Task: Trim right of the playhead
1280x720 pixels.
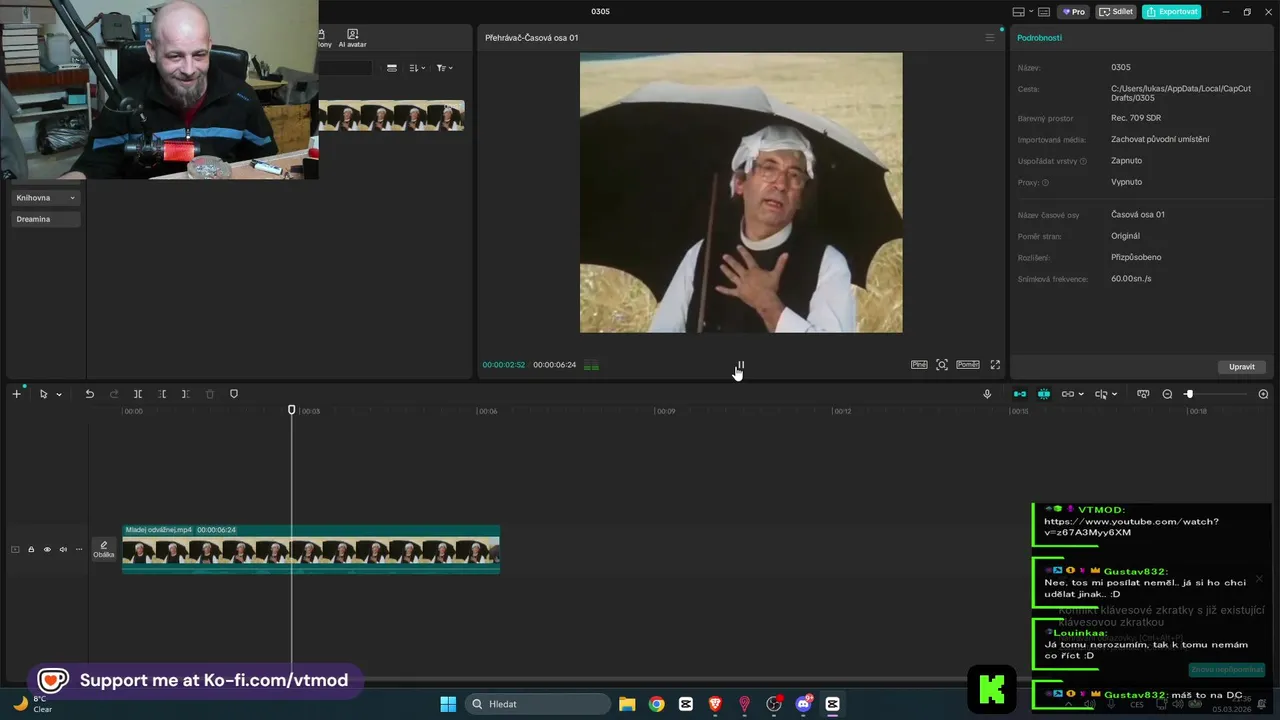Action: 185,394
